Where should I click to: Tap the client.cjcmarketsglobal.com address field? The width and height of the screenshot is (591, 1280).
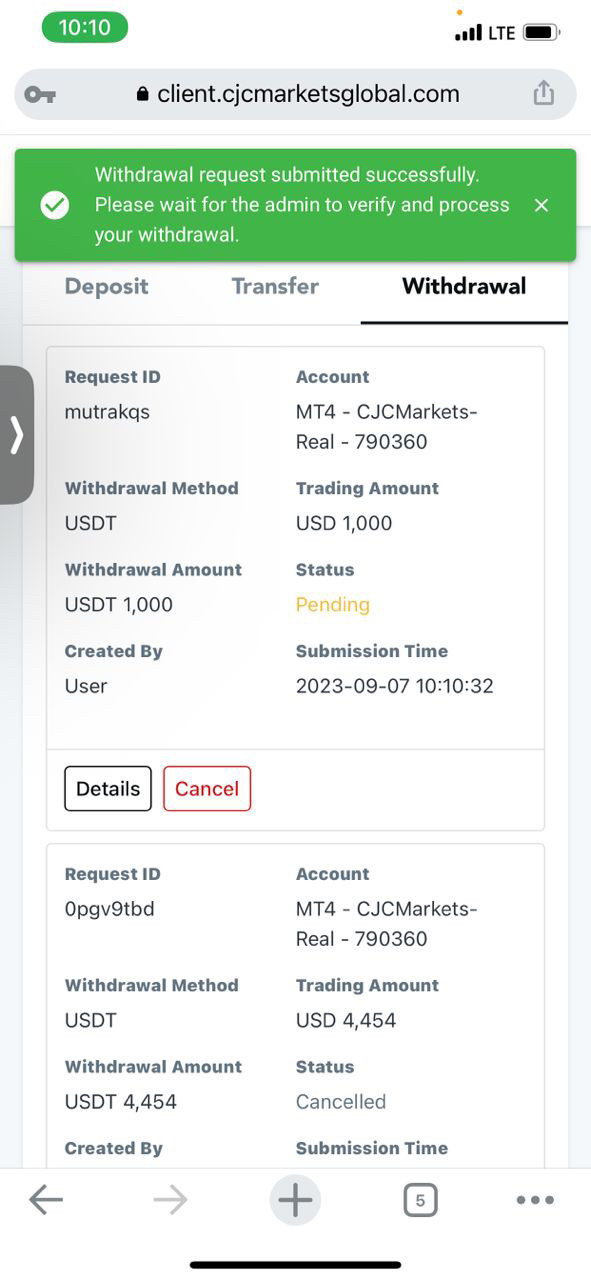pyautogui.click(x=296, y=94)
